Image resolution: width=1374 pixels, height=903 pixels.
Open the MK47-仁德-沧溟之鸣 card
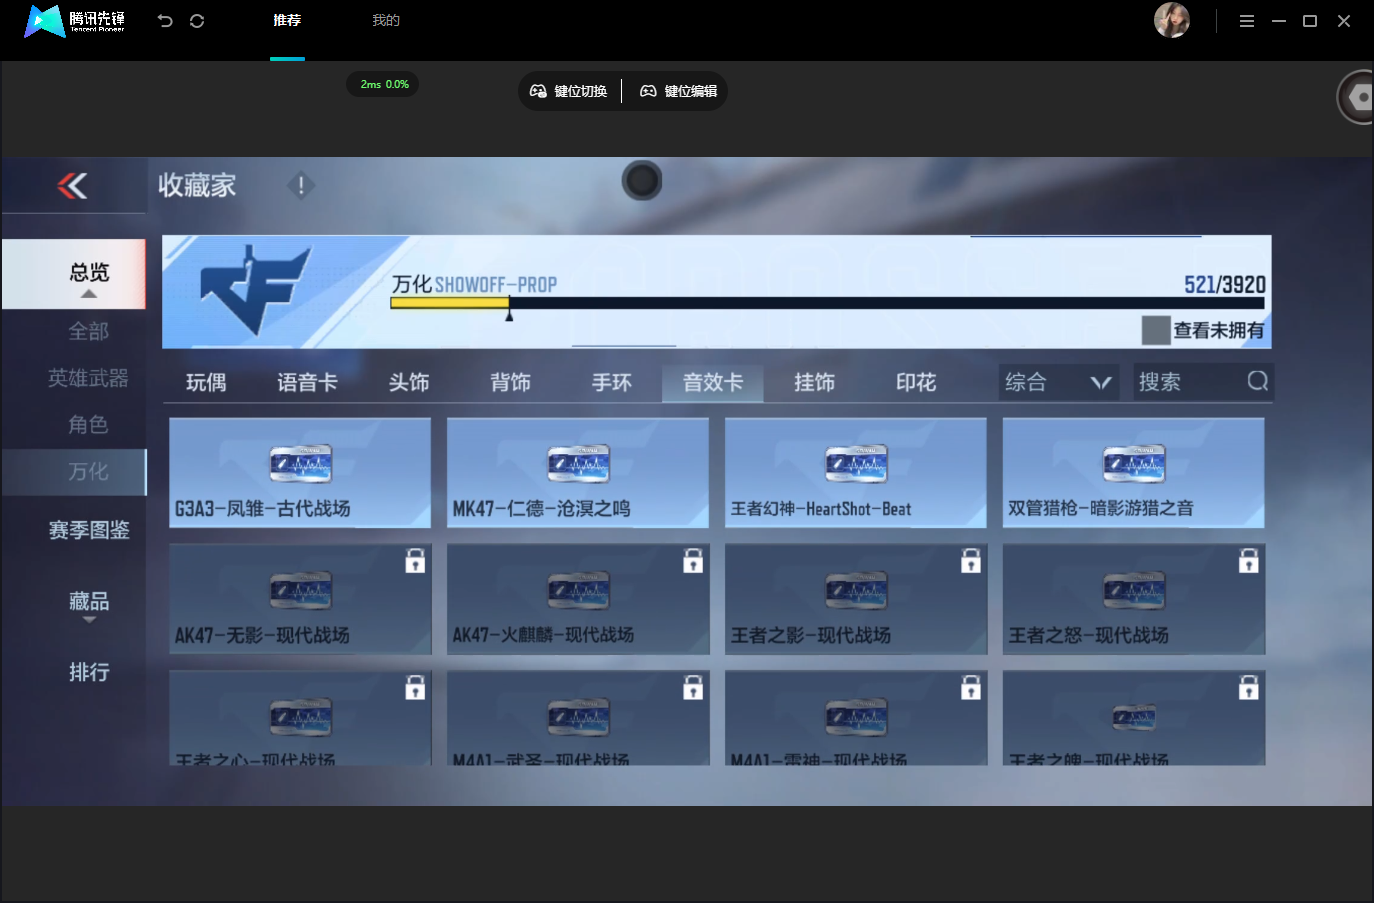point(578,473)
